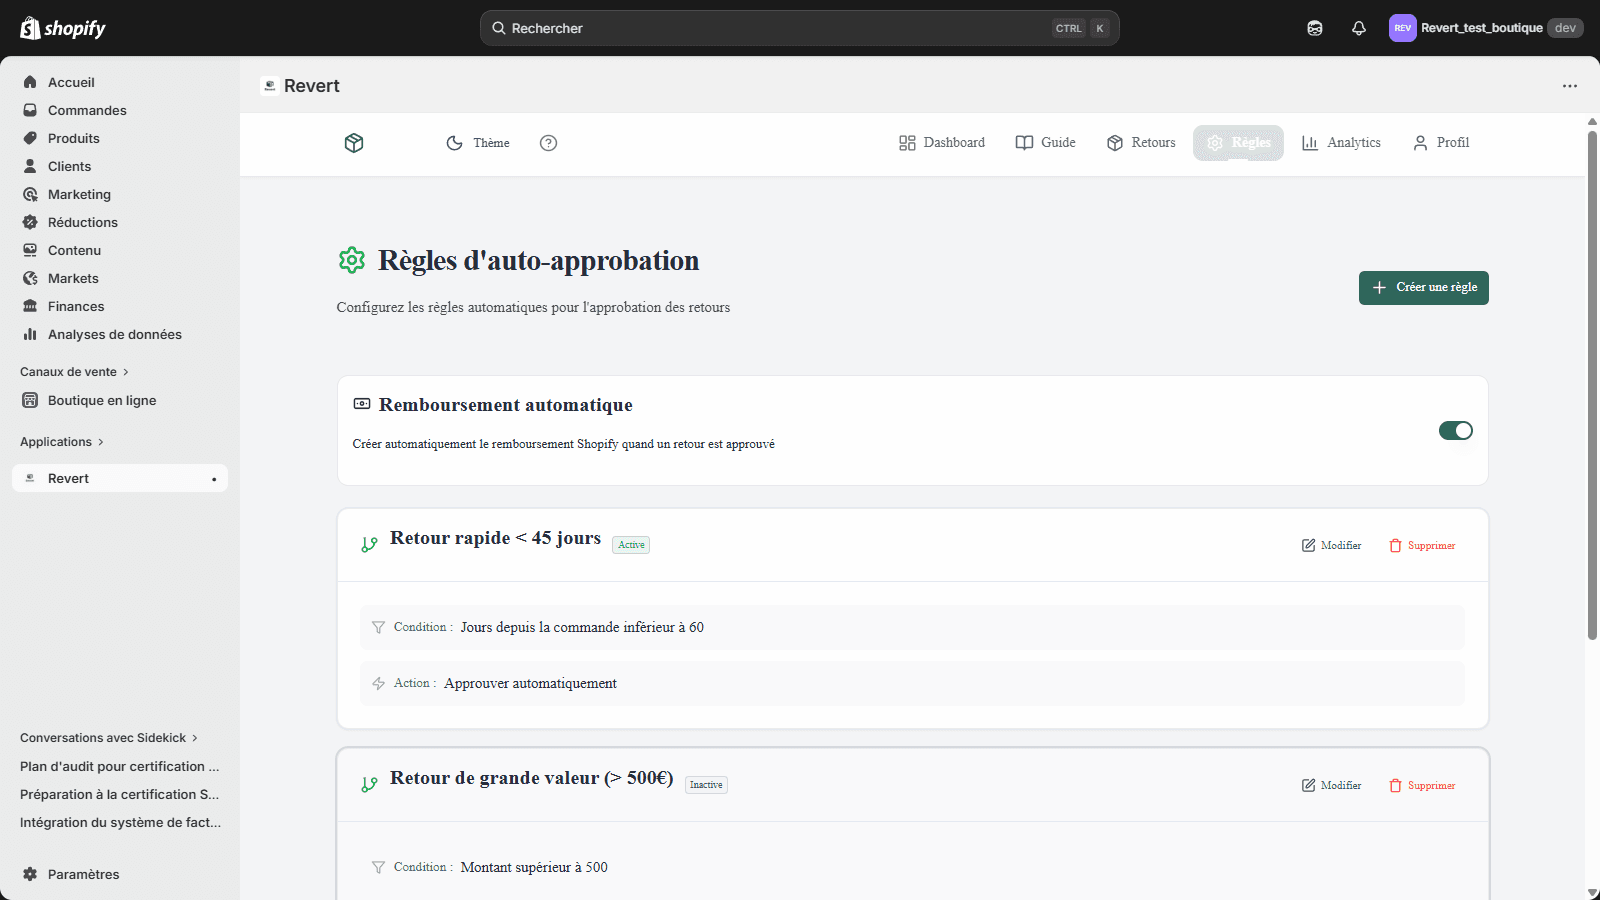Switch to Guide tab

(x=1046, y=143)
